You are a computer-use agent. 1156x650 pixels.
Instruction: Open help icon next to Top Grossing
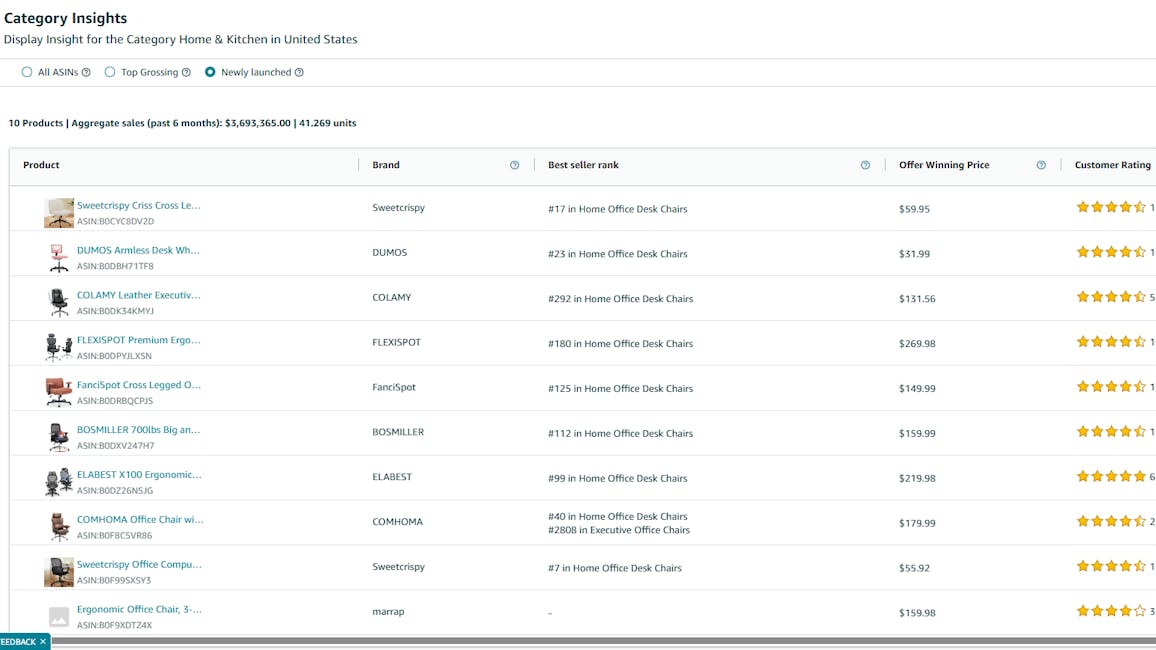[187, 72]
